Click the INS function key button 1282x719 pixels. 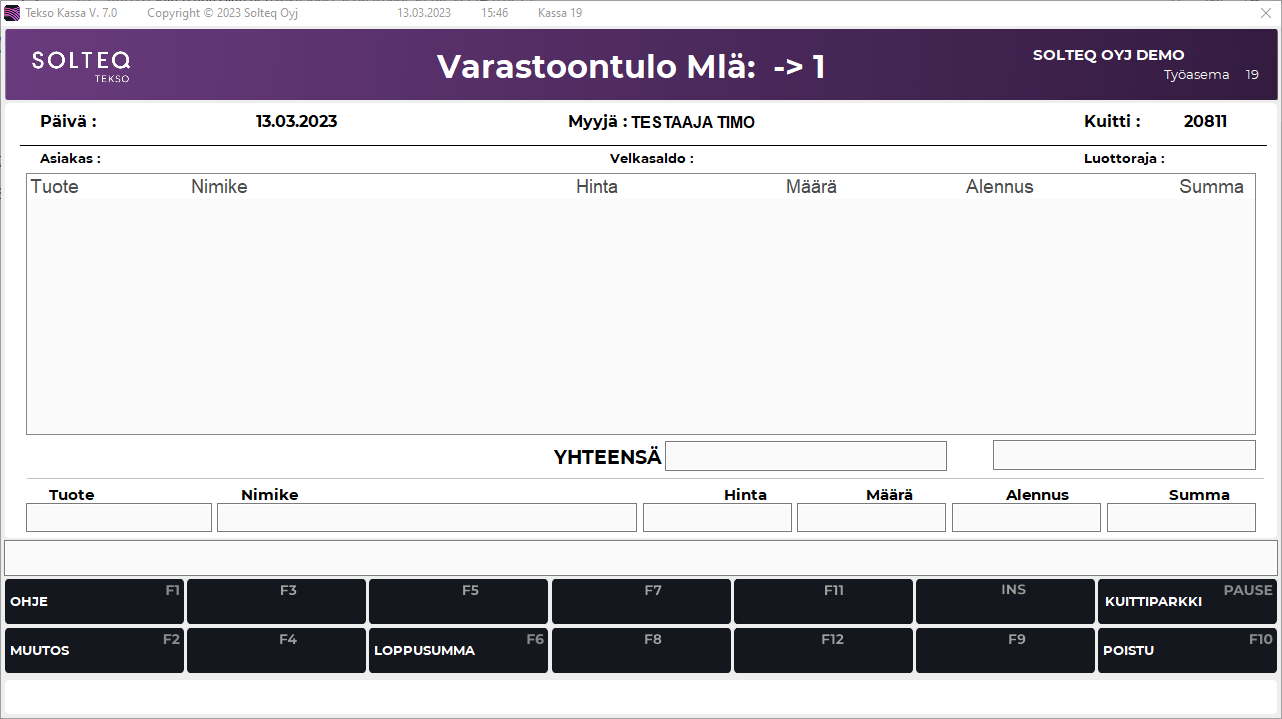point(1005,601)
